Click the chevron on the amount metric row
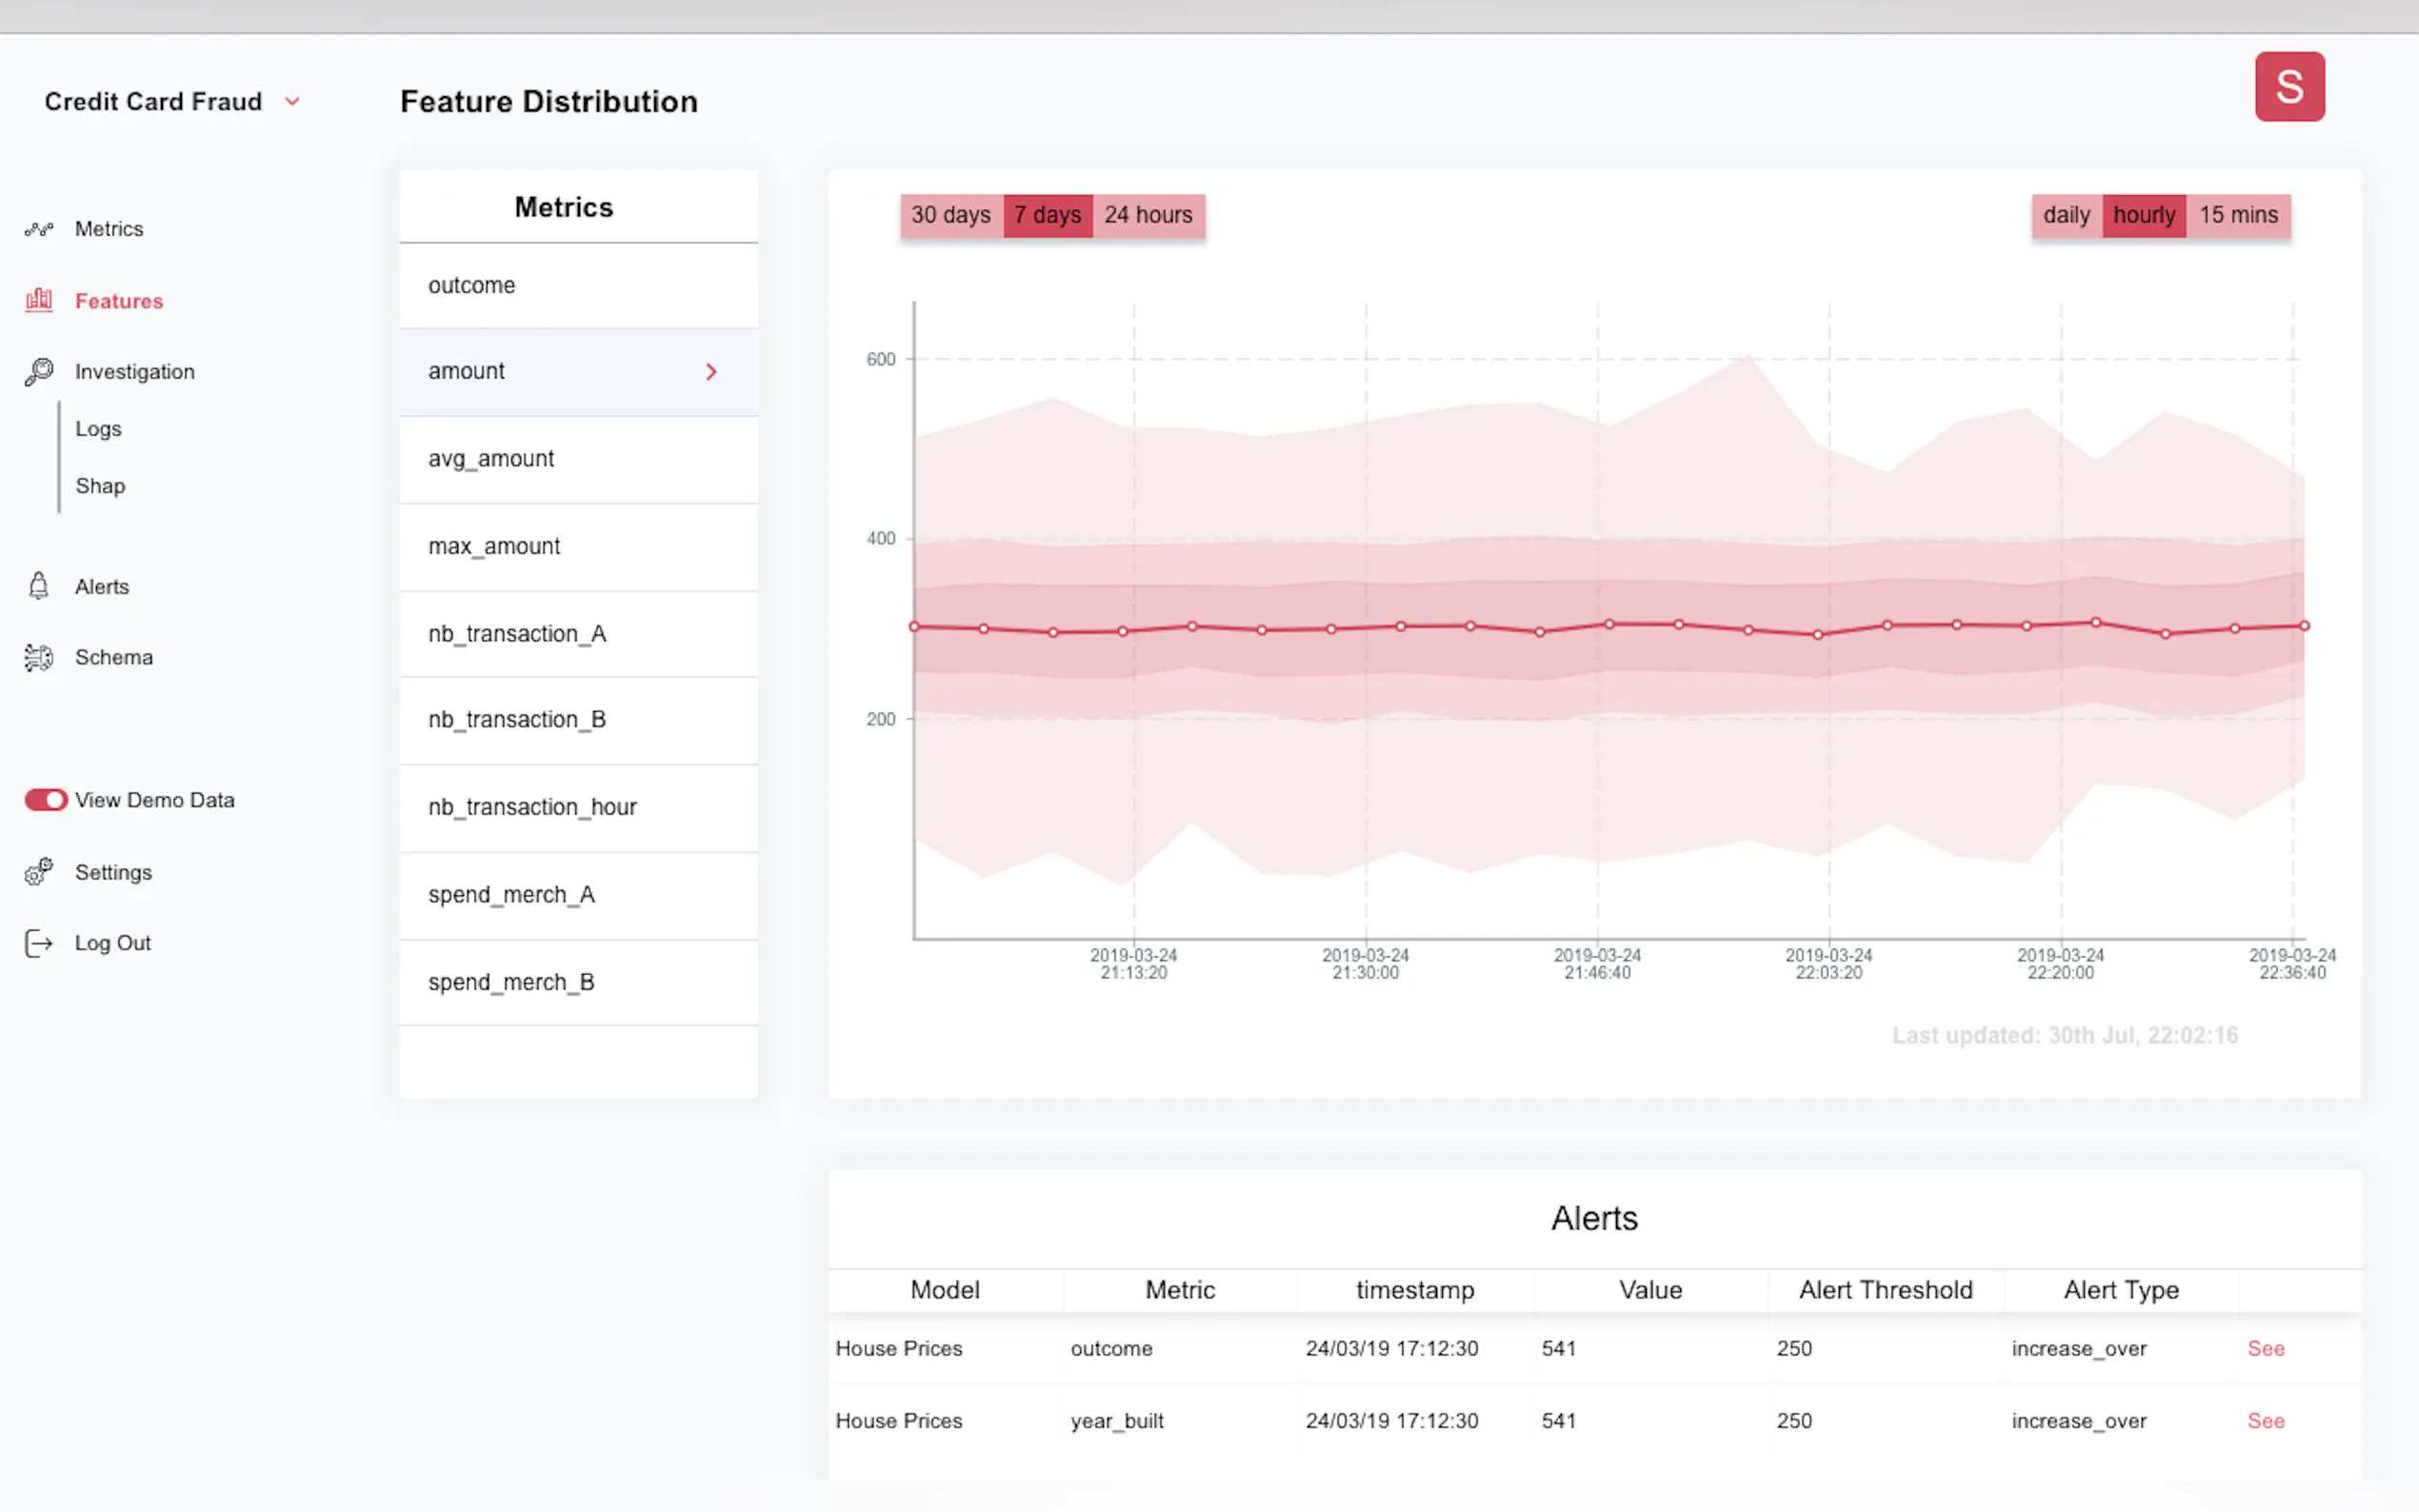The image size is (2419, 1512). pos(711,372)
